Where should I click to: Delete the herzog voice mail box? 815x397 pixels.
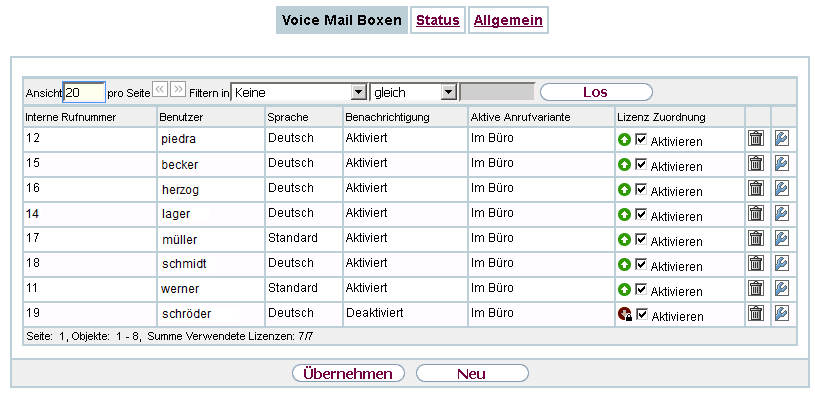(x=755, y=188)
